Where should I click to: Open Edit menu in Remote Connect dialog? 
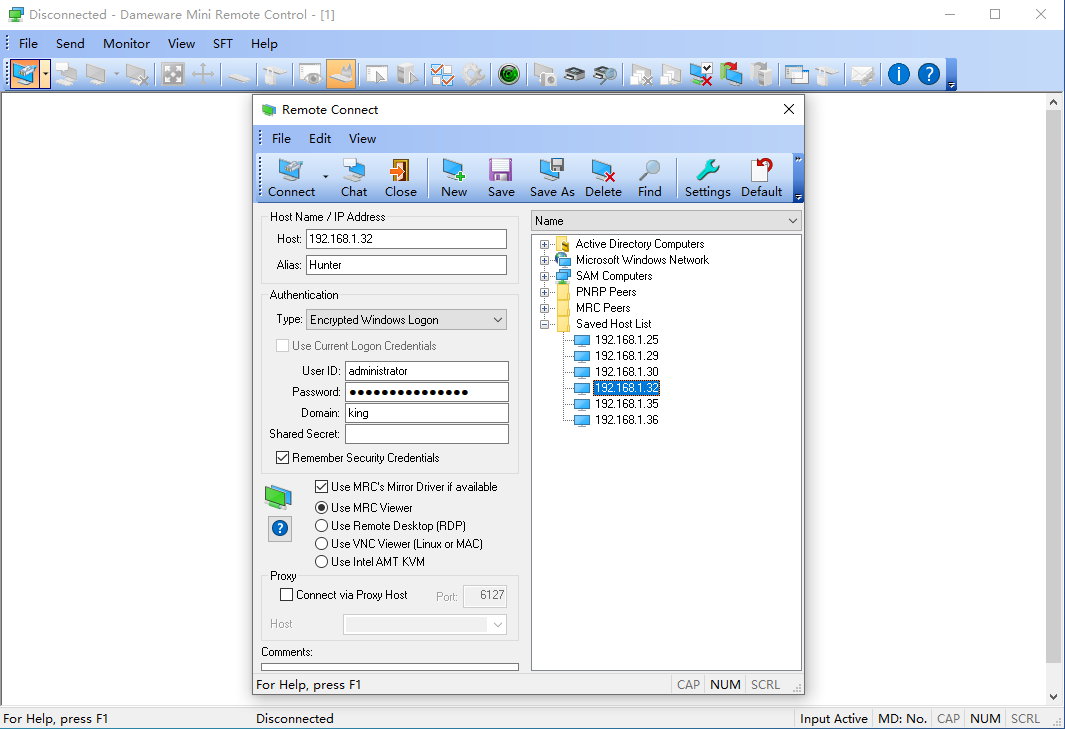320,139
